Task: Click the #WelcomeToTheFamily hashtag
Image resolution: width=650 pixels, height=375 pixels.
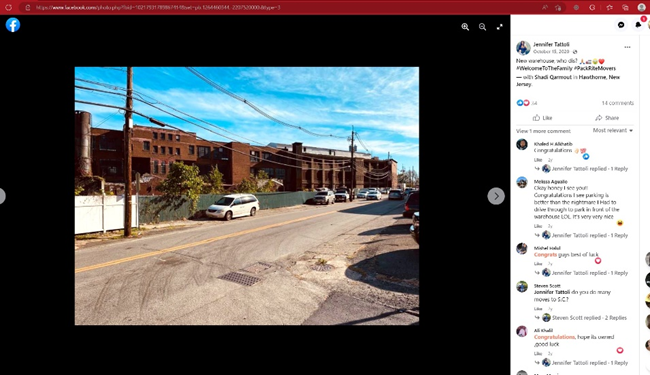Action: [544, 68]
